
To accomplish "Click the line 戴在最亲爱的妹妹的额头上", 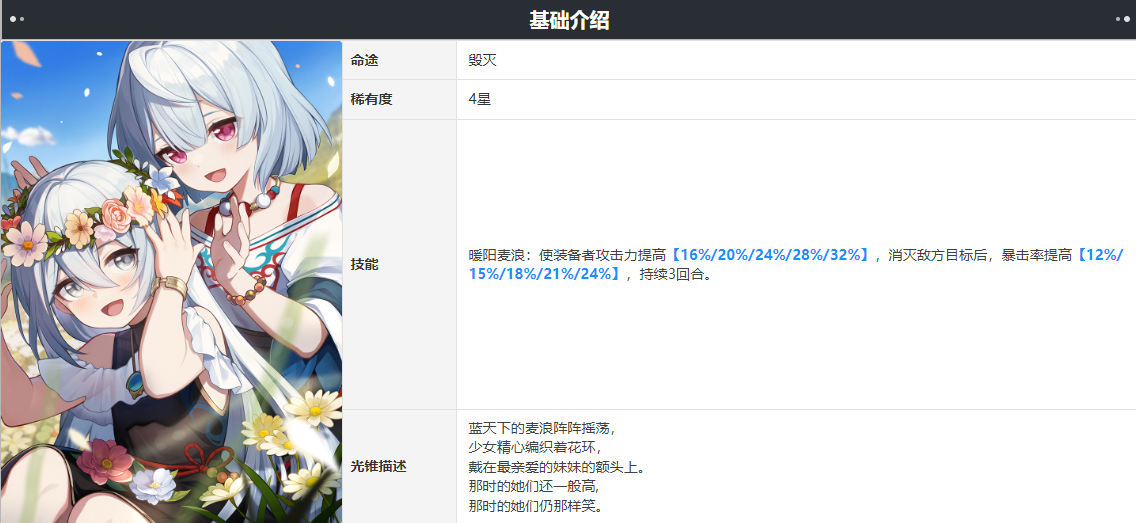I will [x=556, y=467].
